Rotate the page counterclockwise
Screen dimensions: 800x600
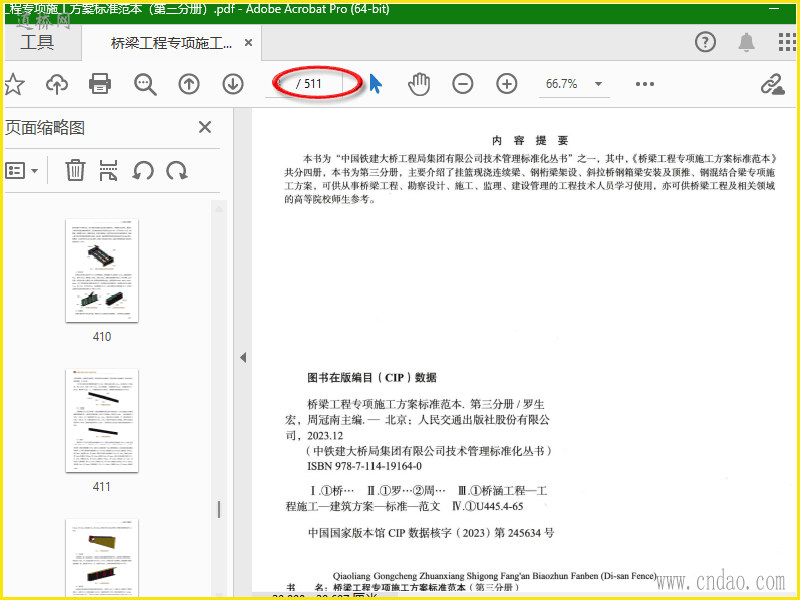pyautogui.click(x=143, y=170)
